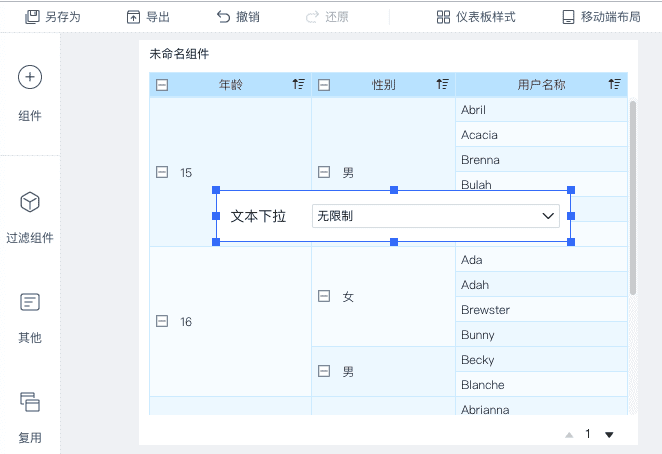
Task: Open the 过滤组件 filter components panel
Action: (x=30, y=203)
